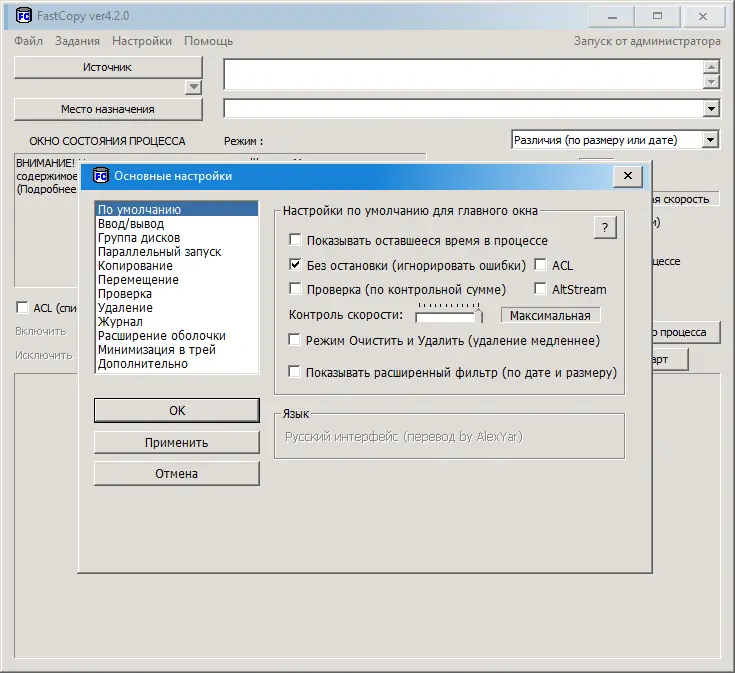Click the Максимальная speed button
735x673 pixels.
[x=550, y=315]
